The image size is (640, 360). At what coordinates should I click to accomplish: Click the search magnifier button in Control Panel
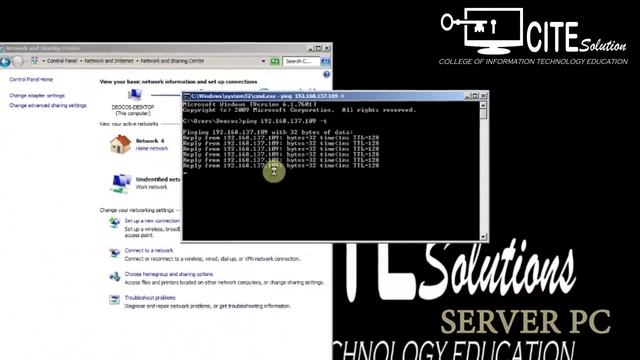click(x=325, y=61)
